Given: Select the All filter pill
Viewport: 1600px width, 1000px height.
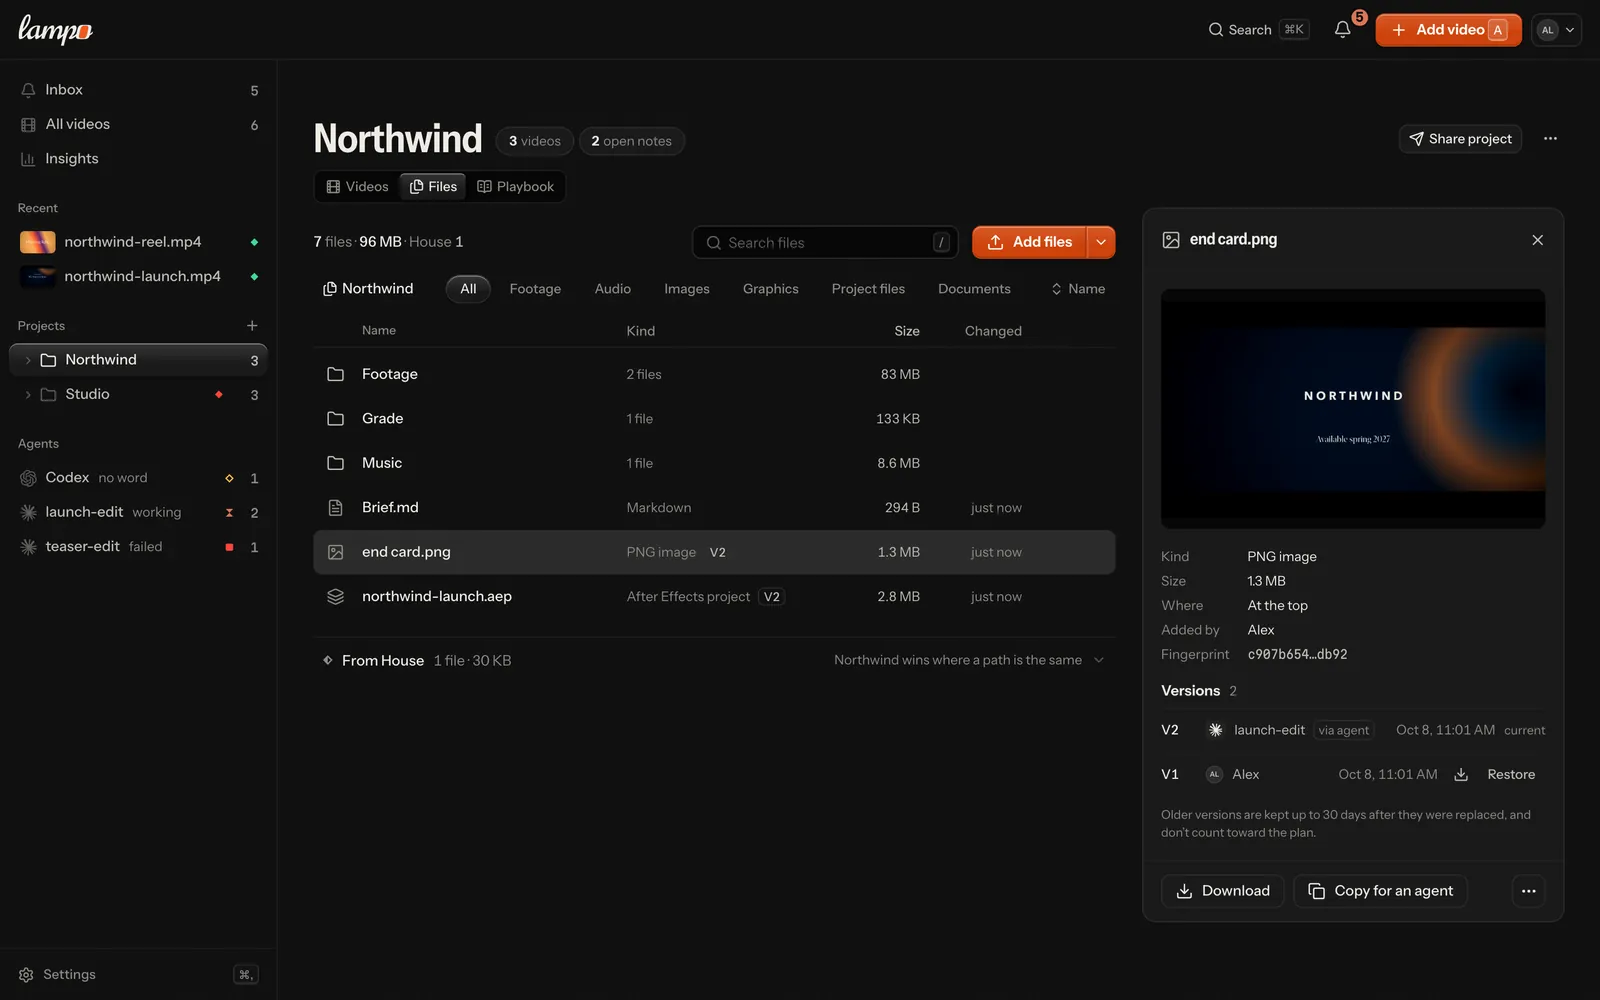Looking at the screenshot, I should [x=468, y=289].
